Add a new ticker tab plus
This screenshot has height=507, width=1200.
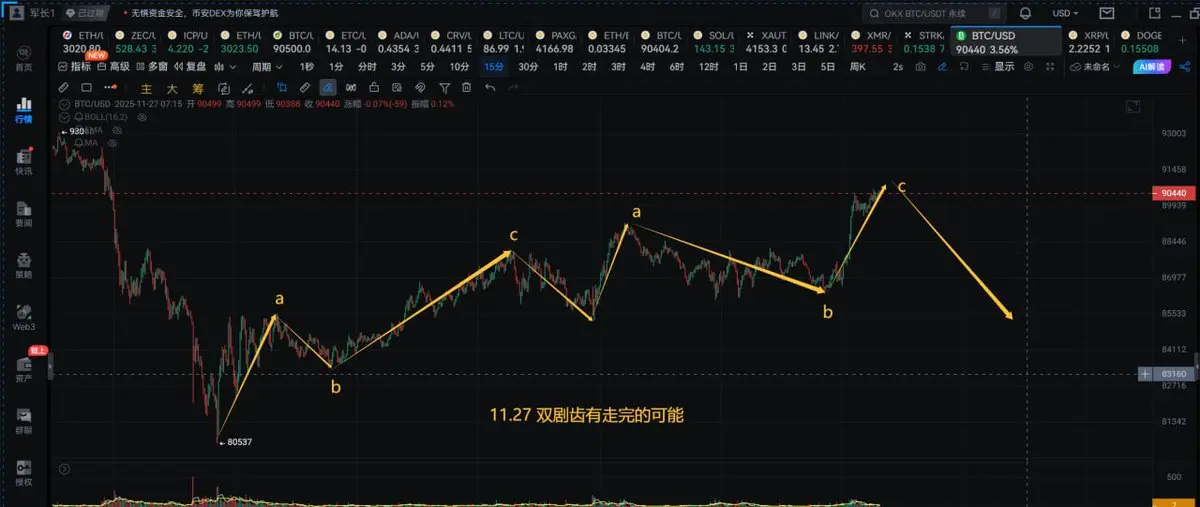[1181, 40]
